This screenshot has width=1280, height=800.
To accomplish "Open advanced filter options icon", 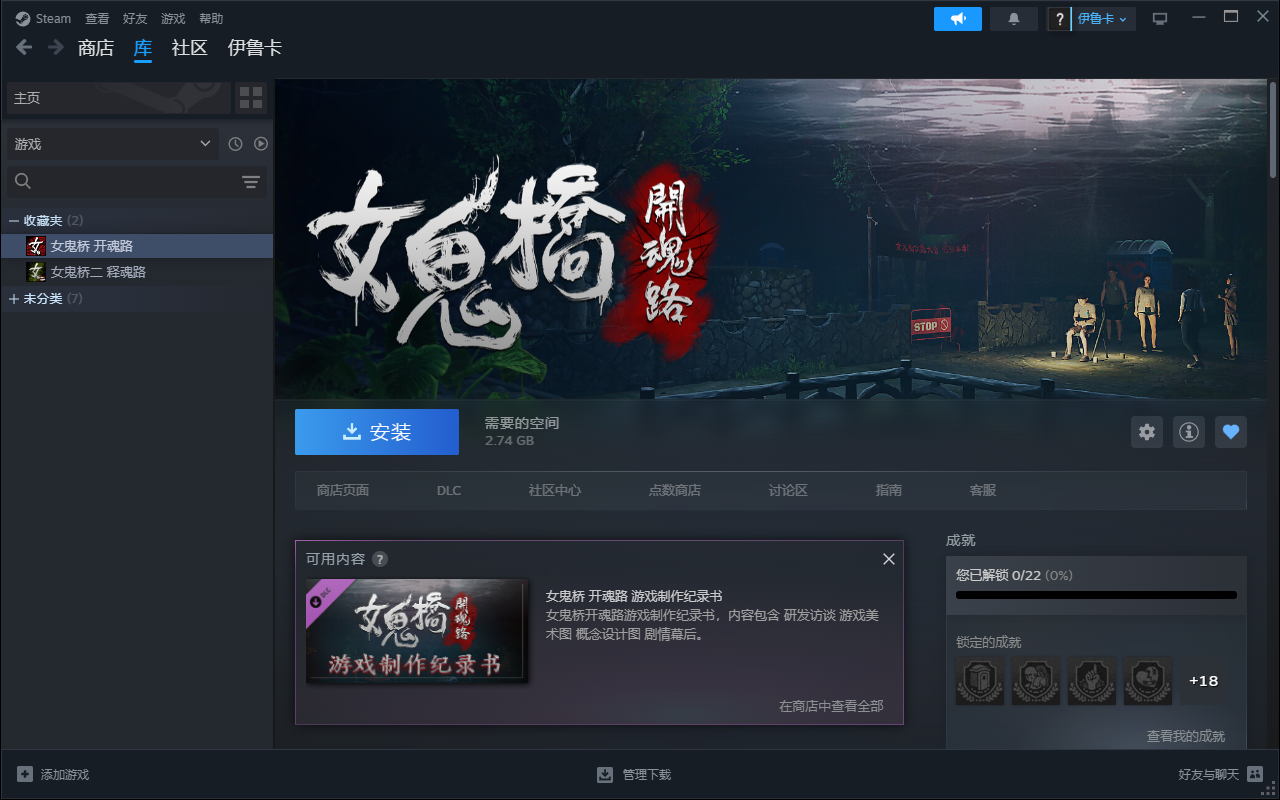I will (x=250, y=181).
